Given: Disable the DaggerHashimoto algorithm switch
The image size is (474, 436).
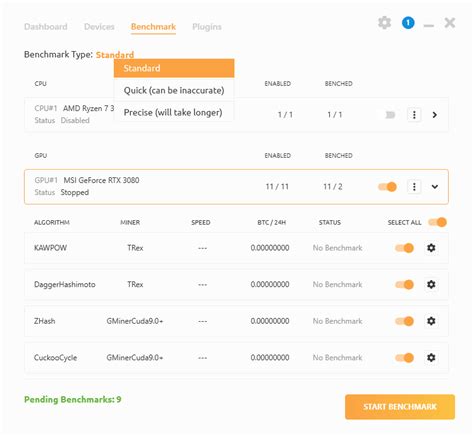Looking at the screenshot, I should (404, 284).
